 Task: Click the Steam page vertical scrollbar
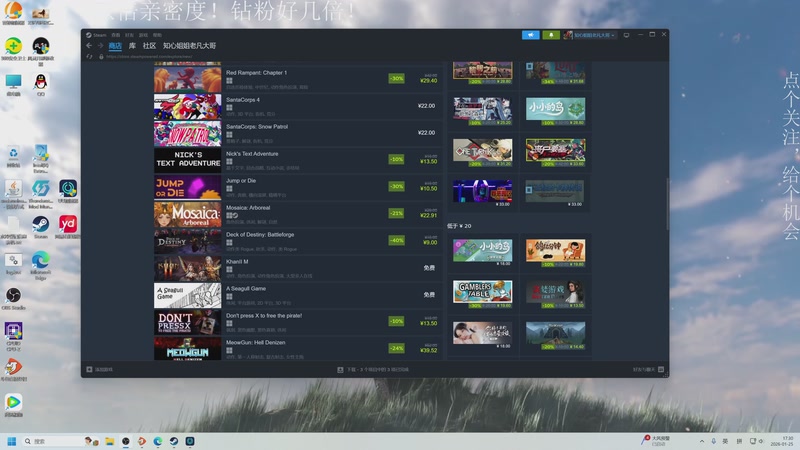(x=667, y=204)
